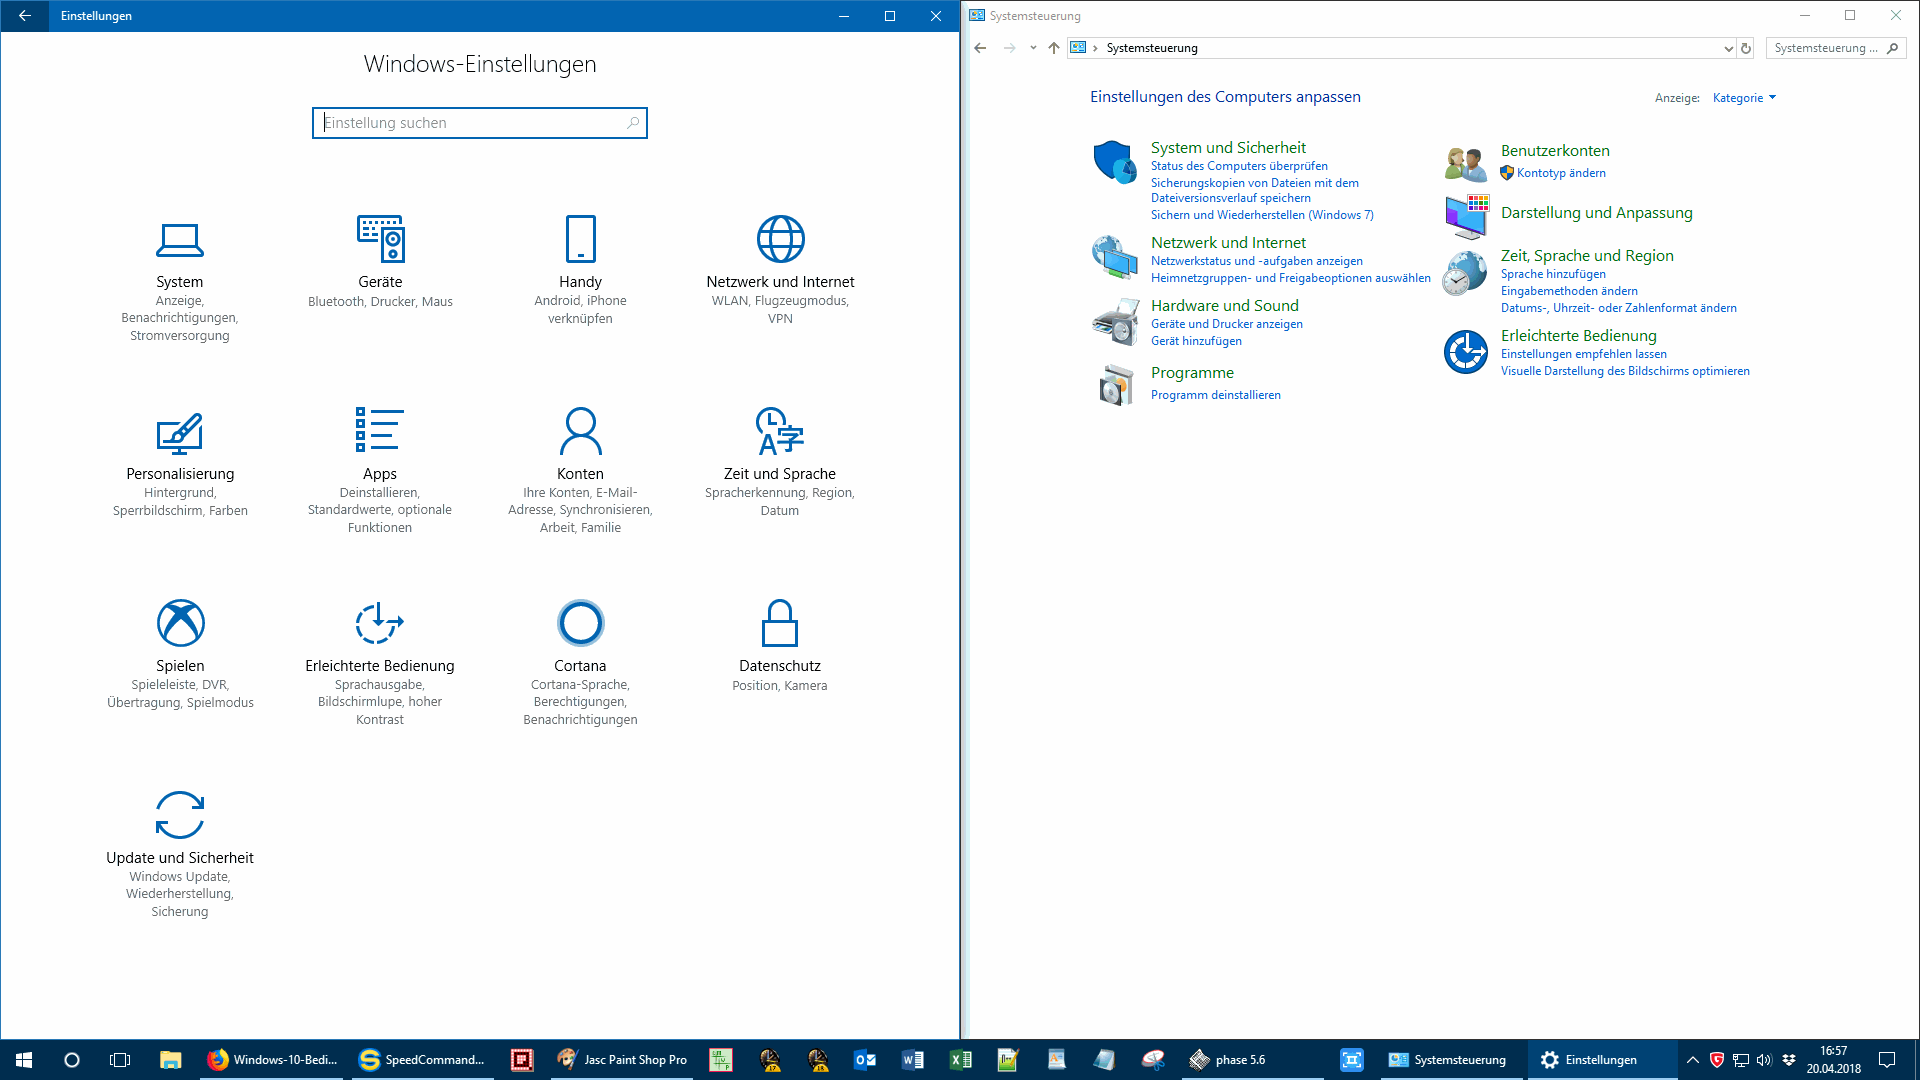Click the Programm deinstallieren link
1920x1080 pixels.
pyautogui.click(x=1215, y=395)
